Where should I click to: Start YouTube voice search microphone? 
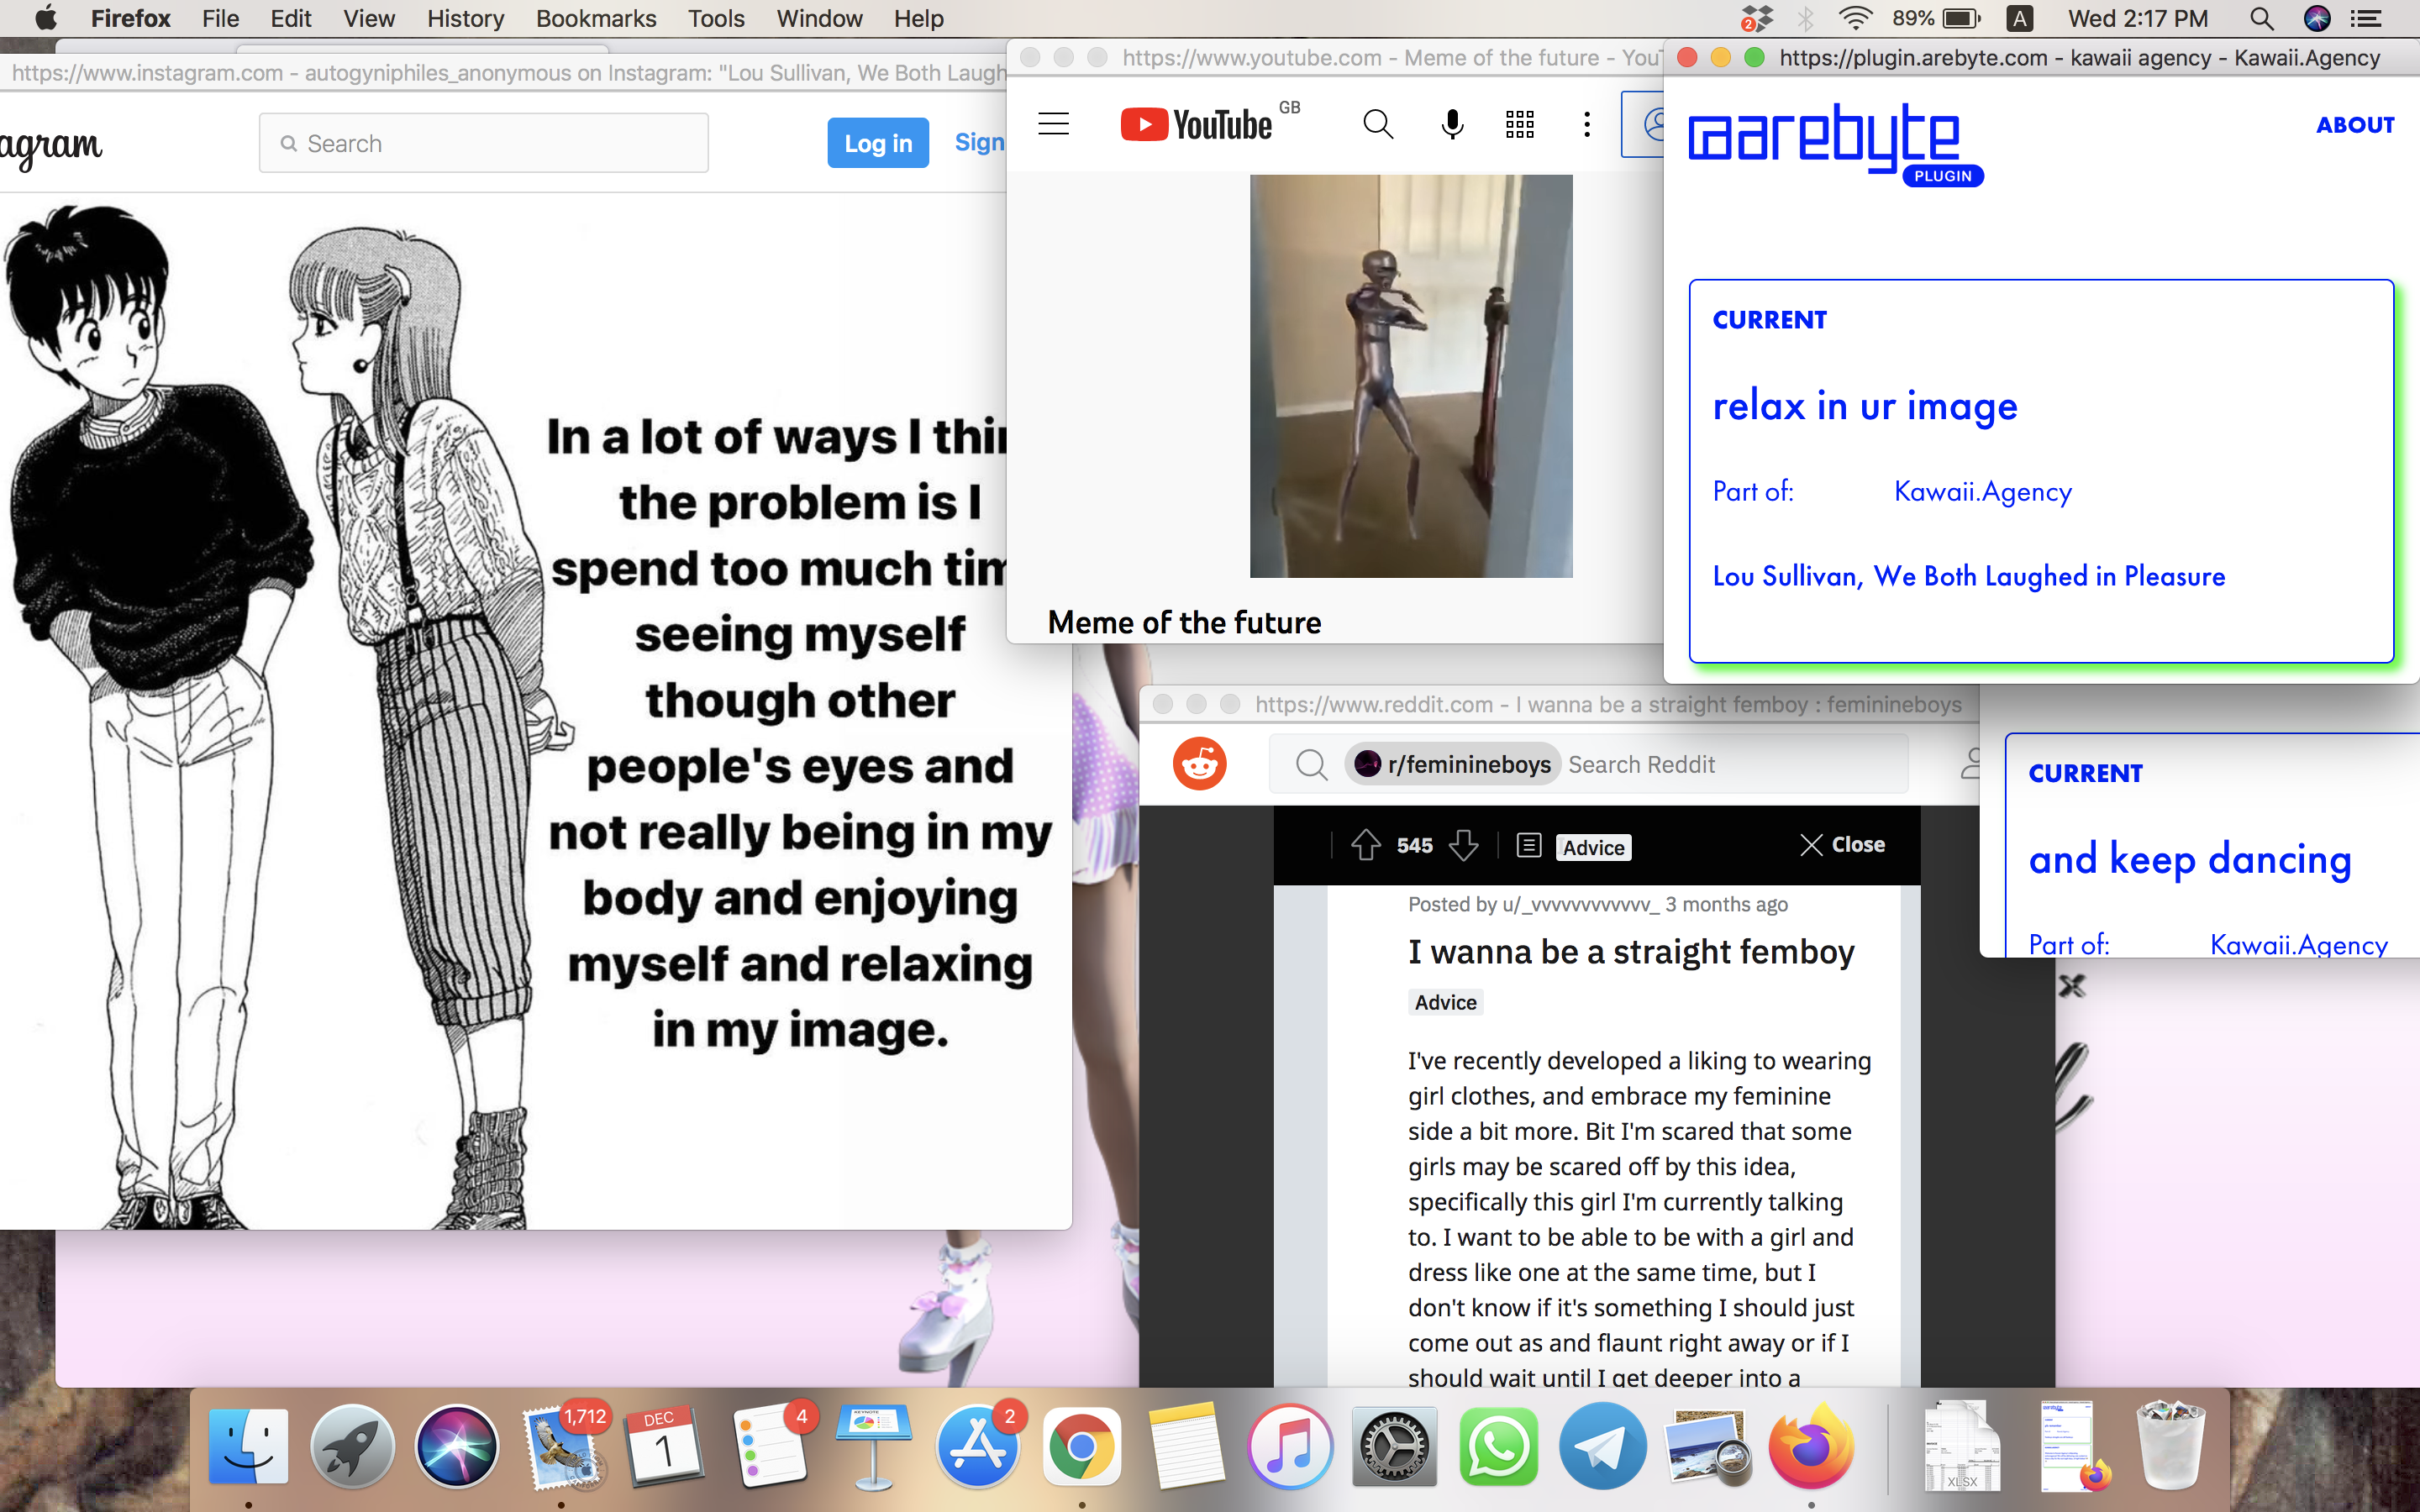1452,124
